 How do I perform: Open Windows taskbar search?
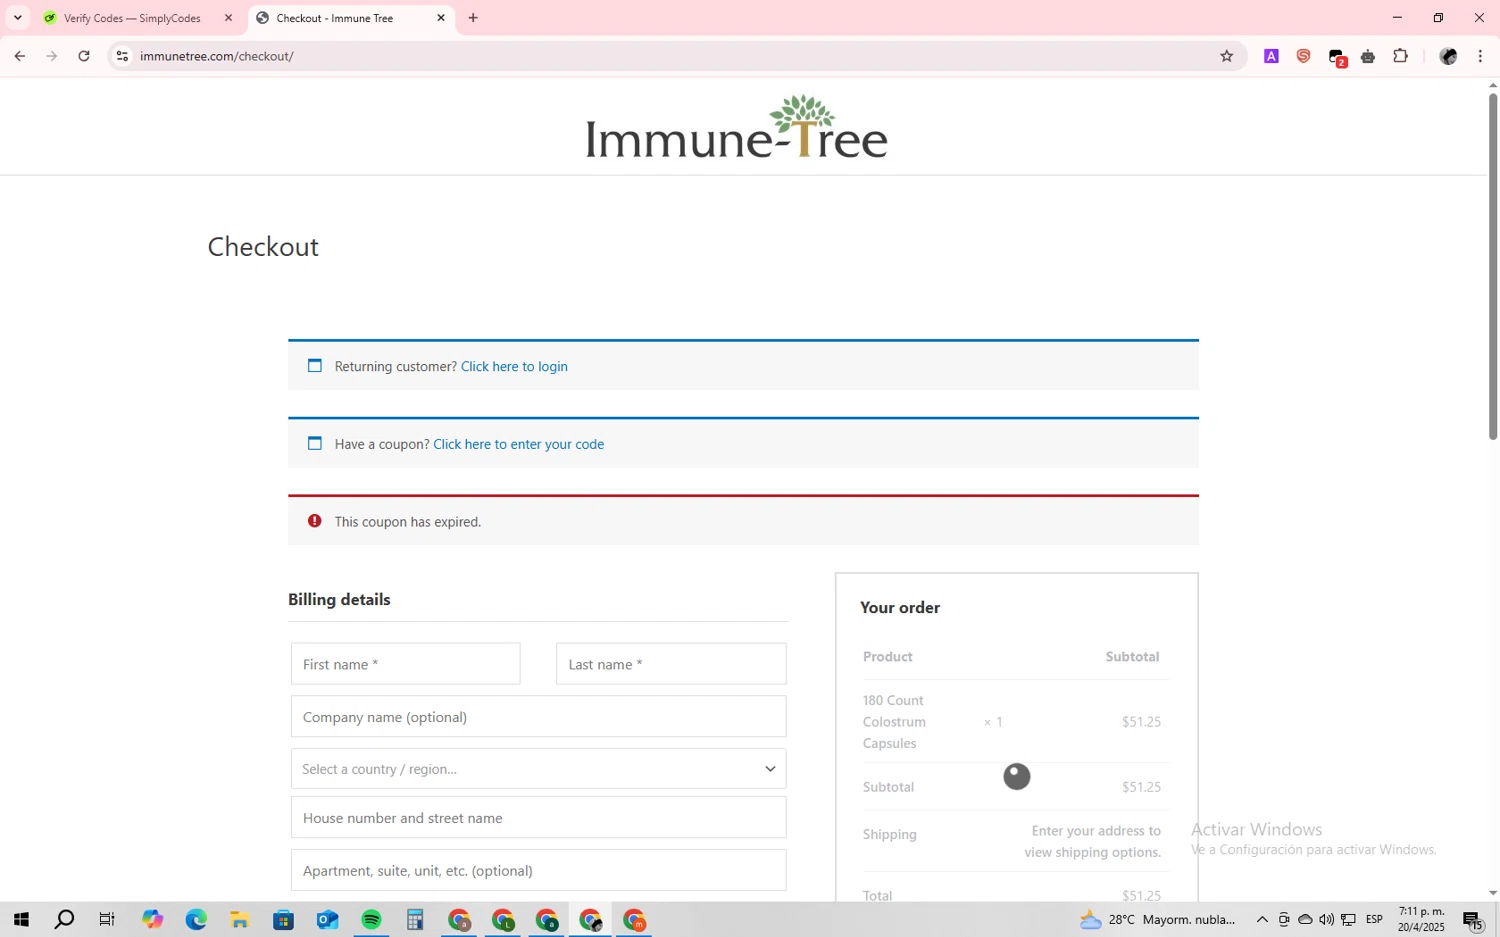click(64, 920)
